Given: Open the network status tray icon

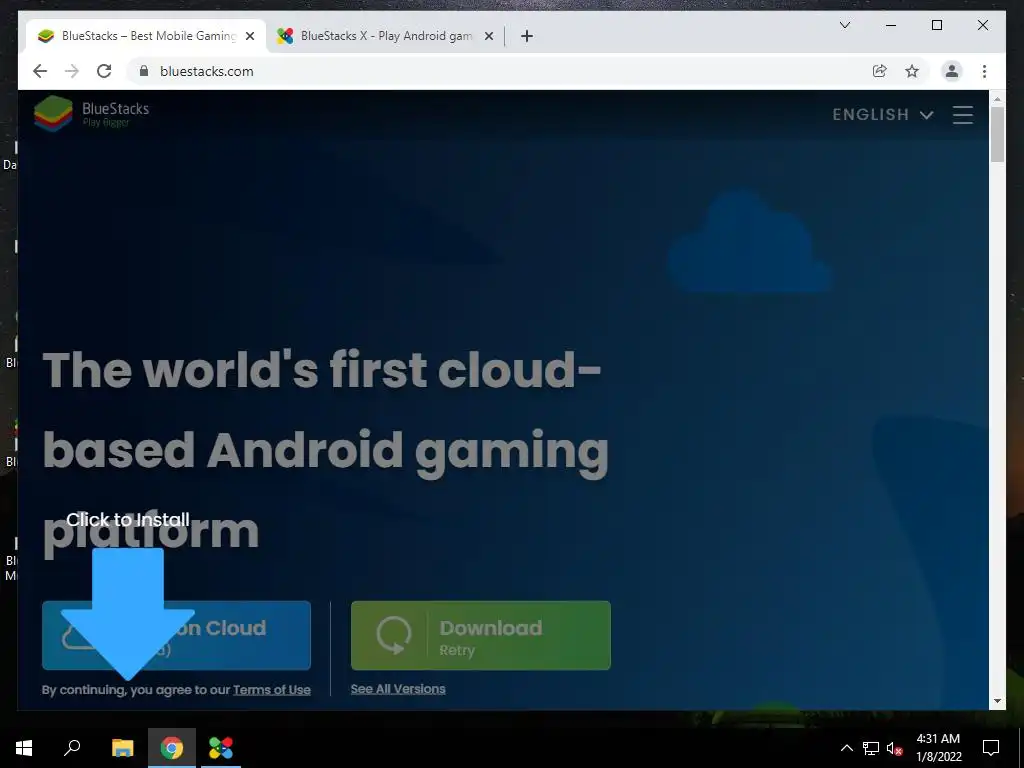Looking at the screenshot, I should point(871,748).
